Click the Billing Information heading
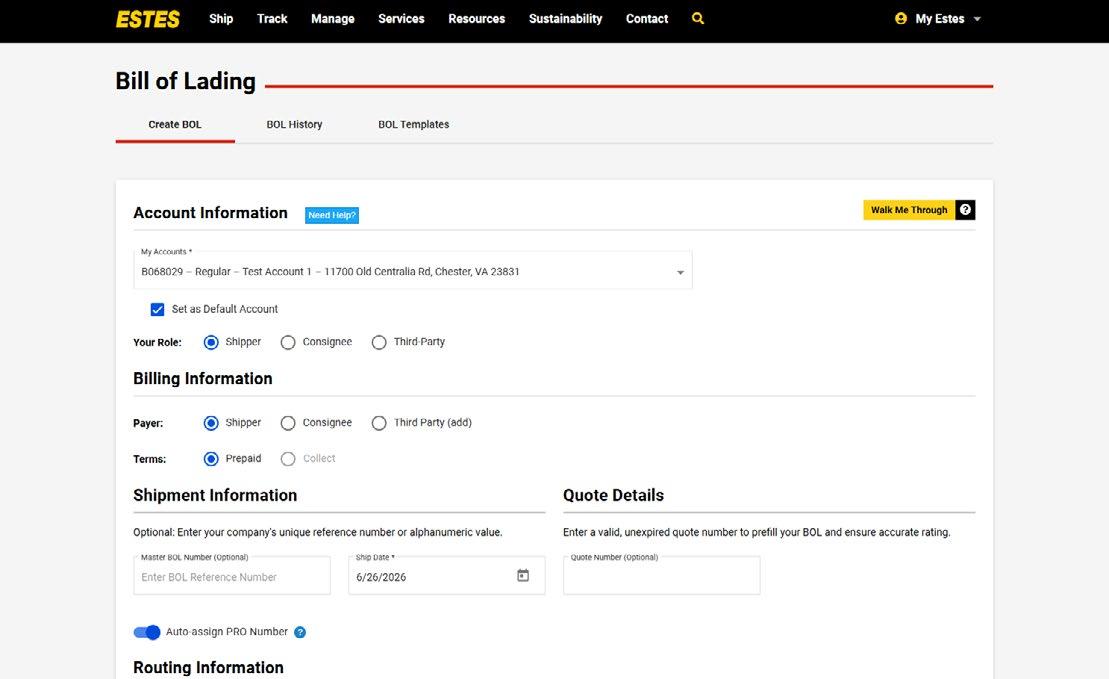Screen dimensions: 1109x679 click(x=202, y=378)
